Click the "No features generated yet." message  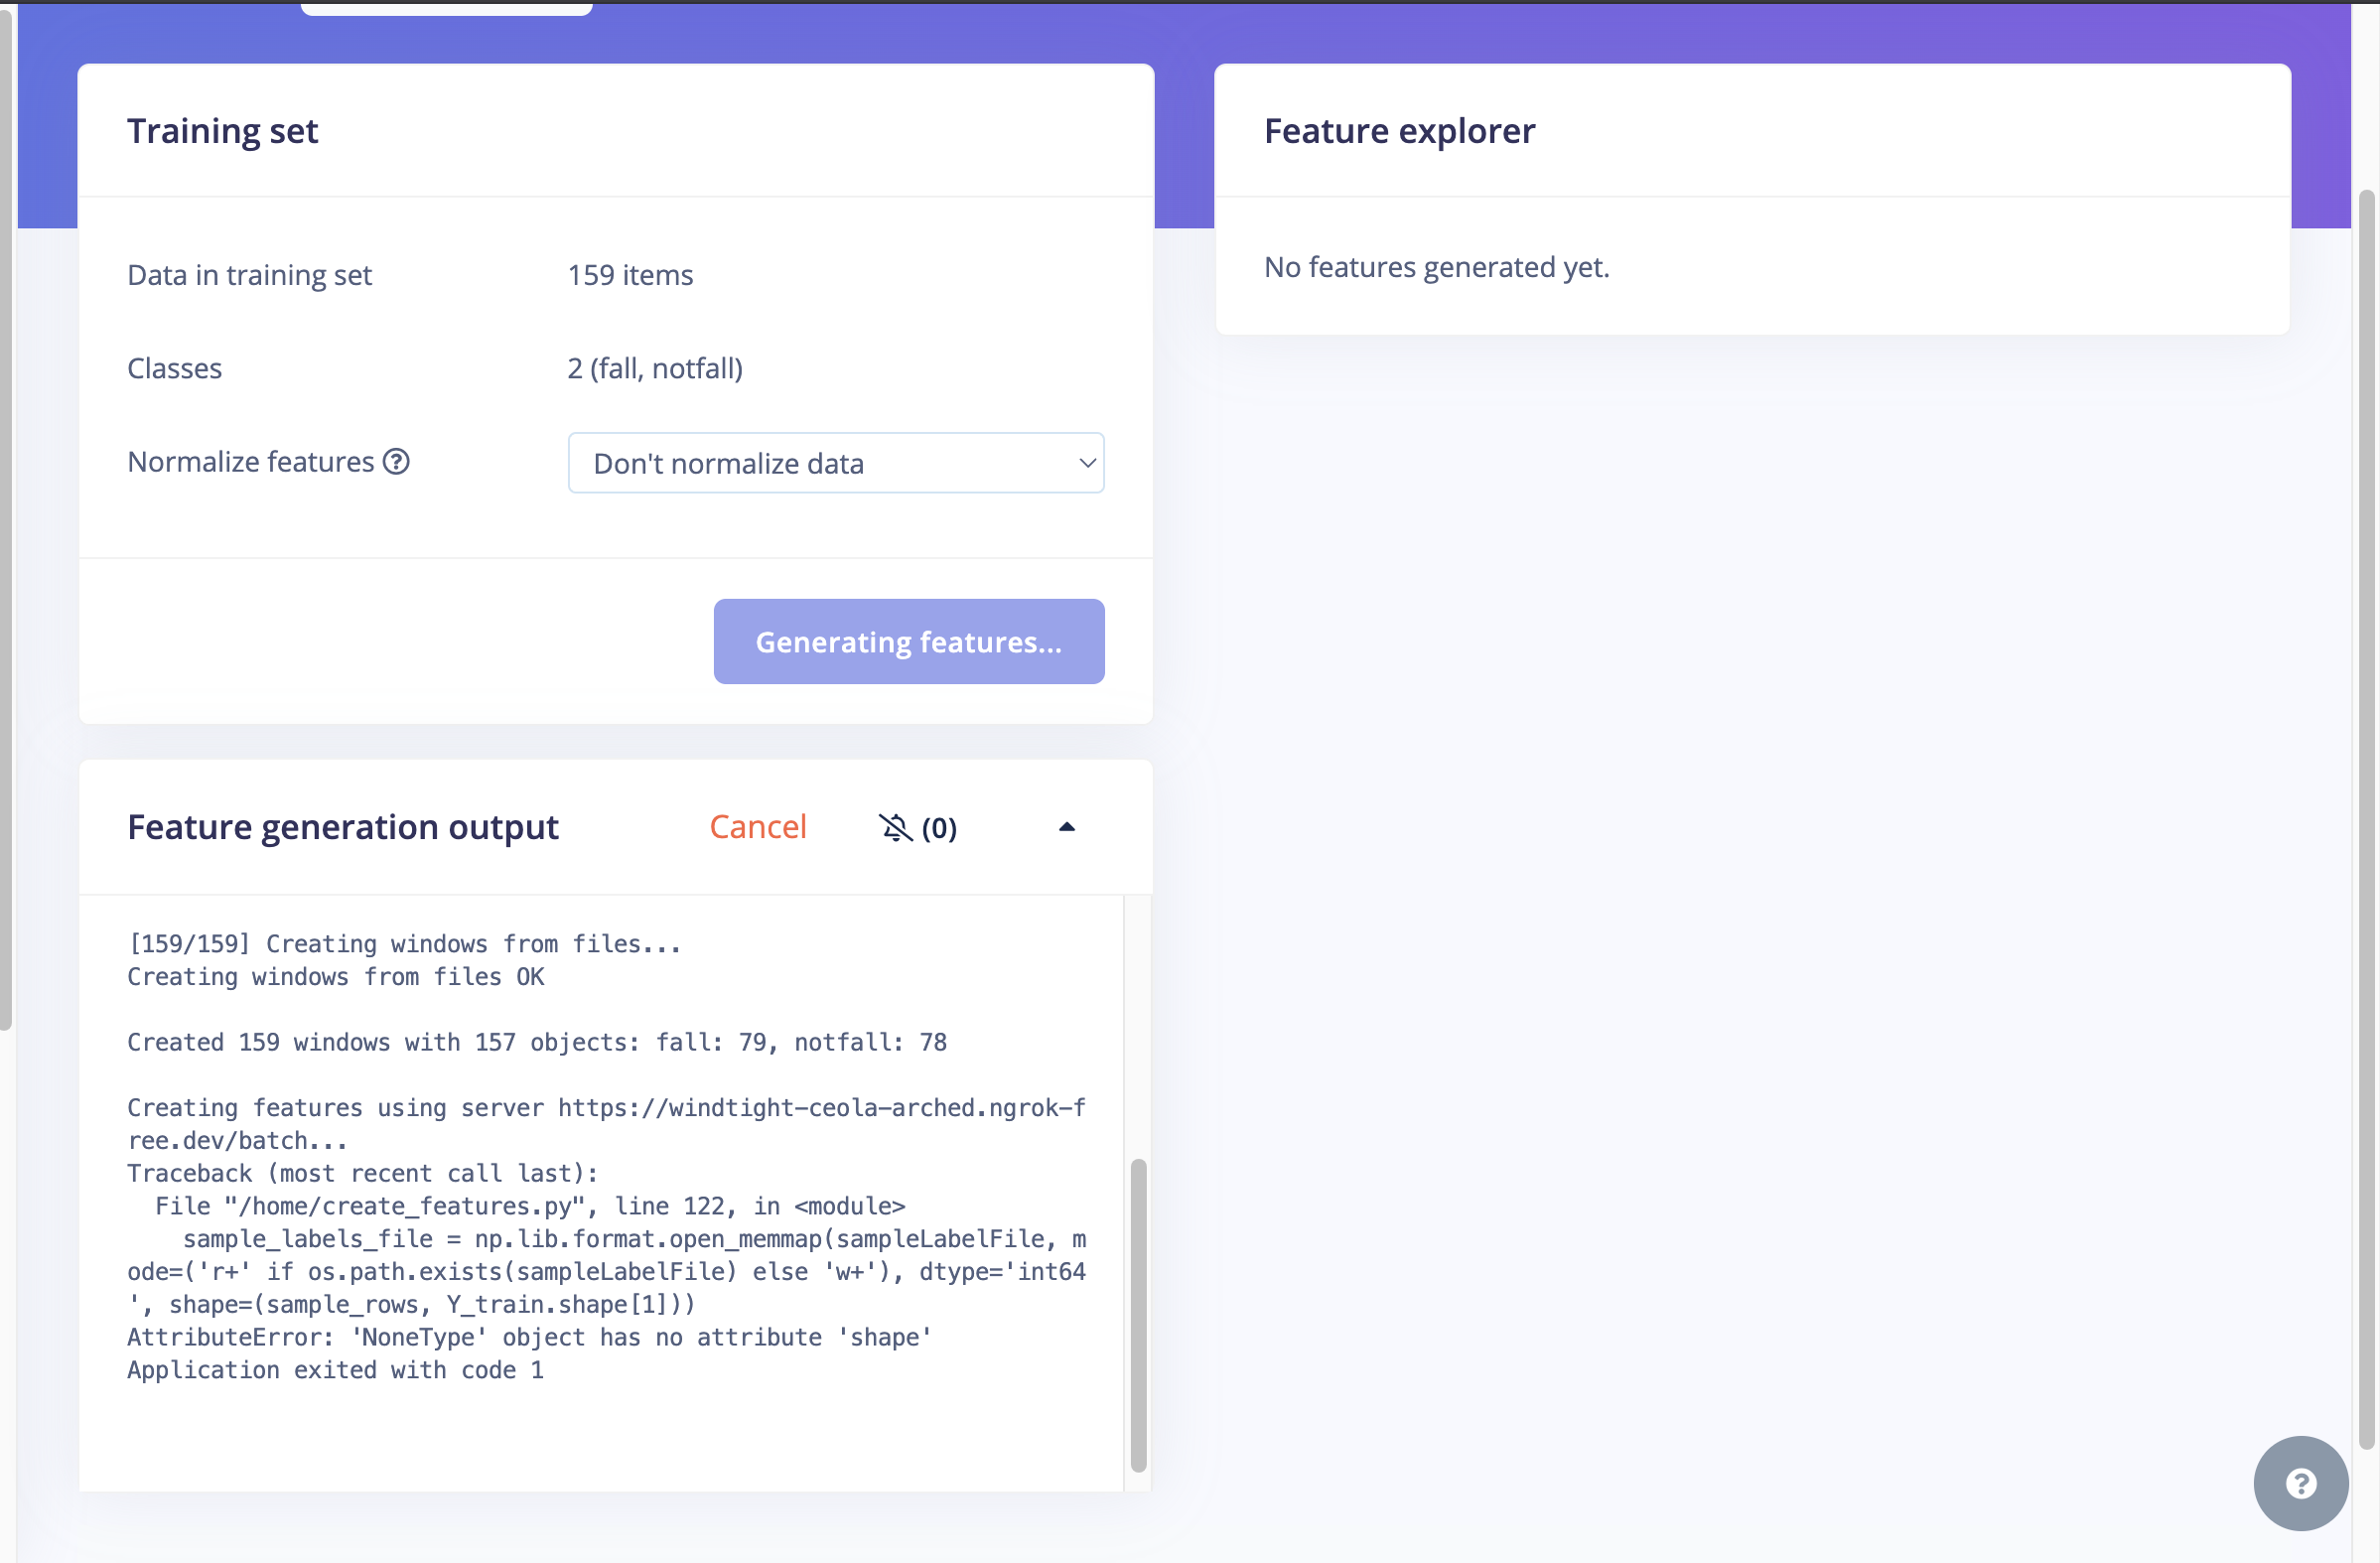1436,267
